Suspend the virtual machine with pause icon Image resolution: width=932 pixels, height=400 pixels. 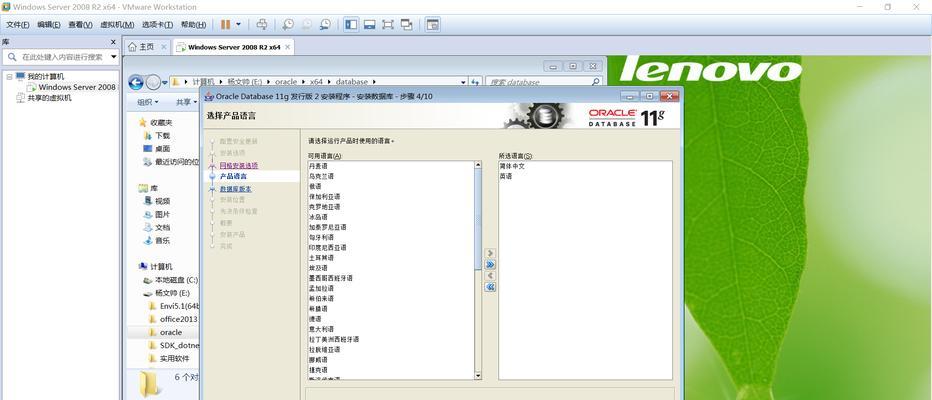point(225,24)
